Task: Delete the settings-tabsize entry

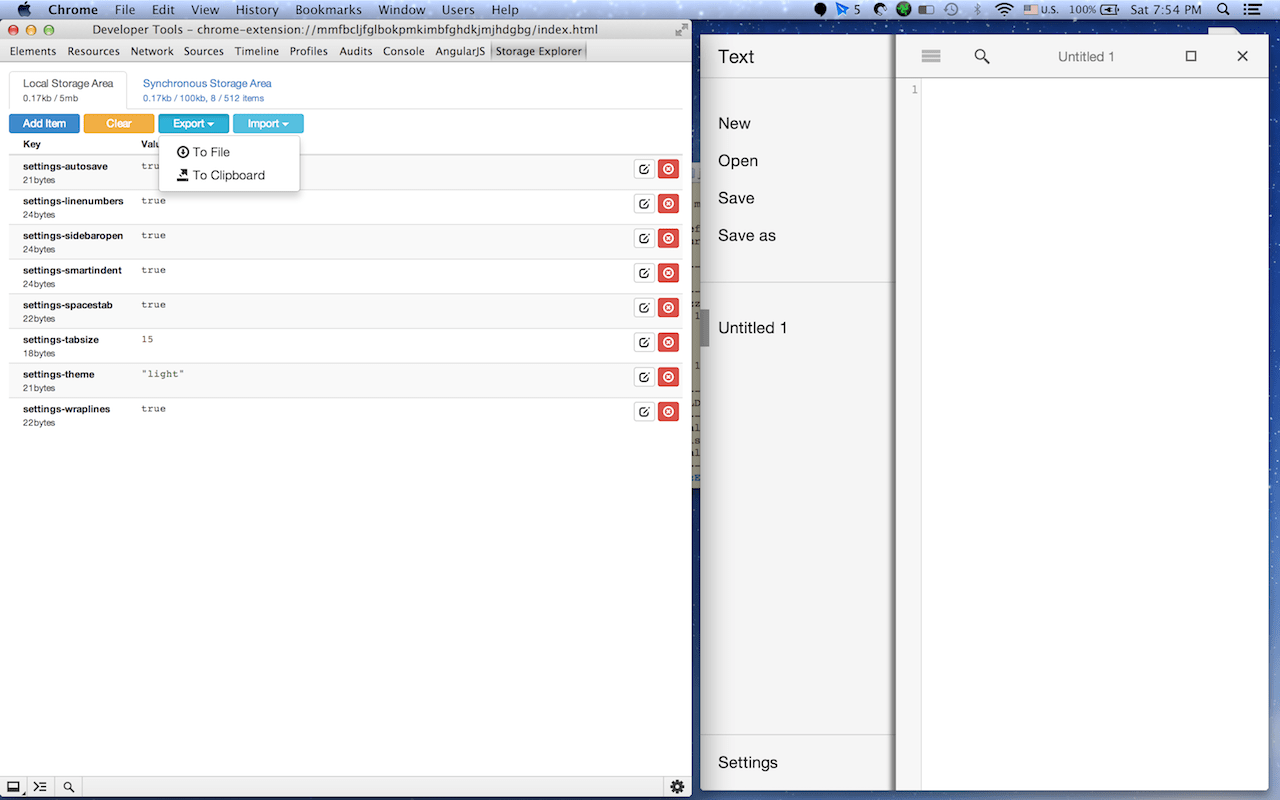Action: 668,342
